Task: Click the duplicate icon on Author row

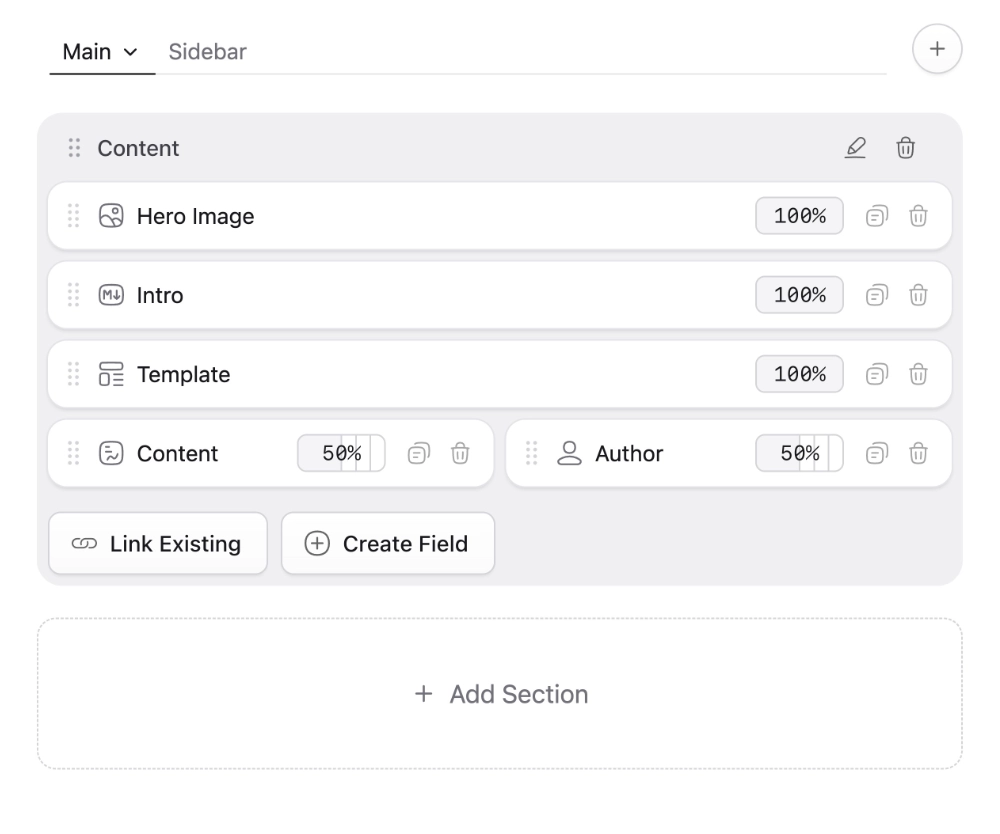Action: tap(876, 453)
